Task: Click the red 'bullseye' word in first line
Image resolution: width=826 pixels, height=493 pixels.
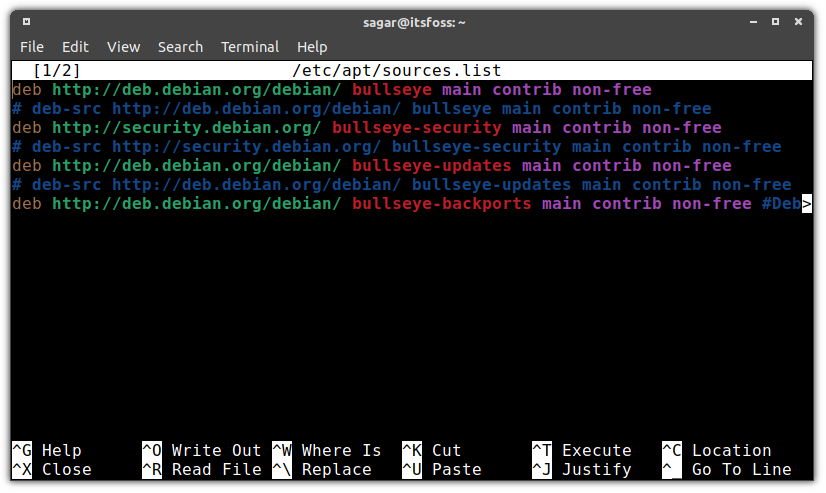Action: tap(392, 90)
